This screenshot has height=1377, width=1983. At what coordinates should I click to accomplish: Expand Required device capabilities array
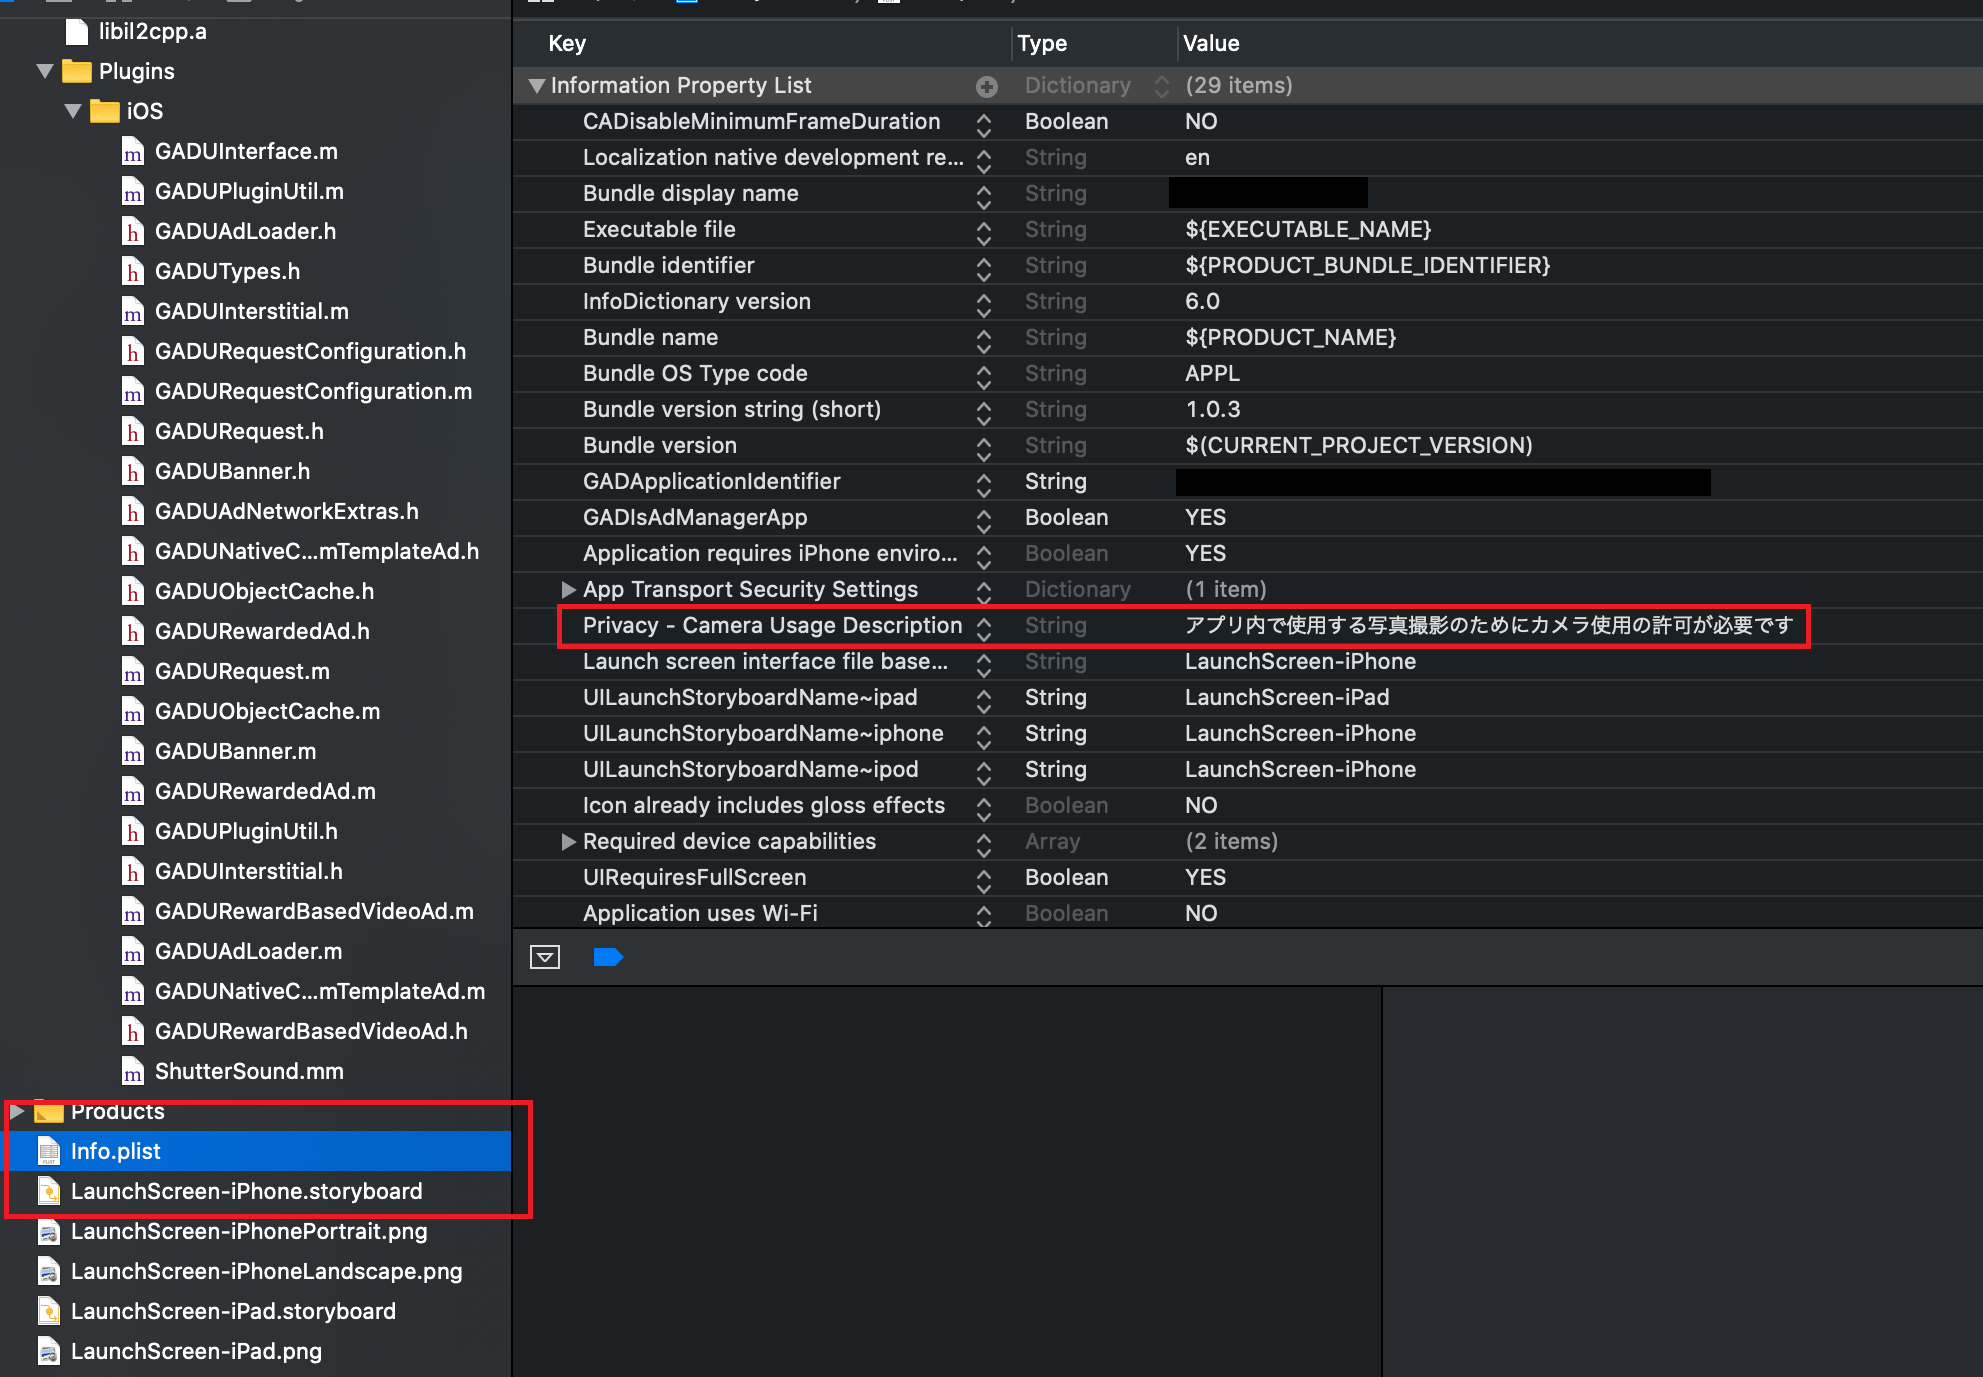click(568, 841)
